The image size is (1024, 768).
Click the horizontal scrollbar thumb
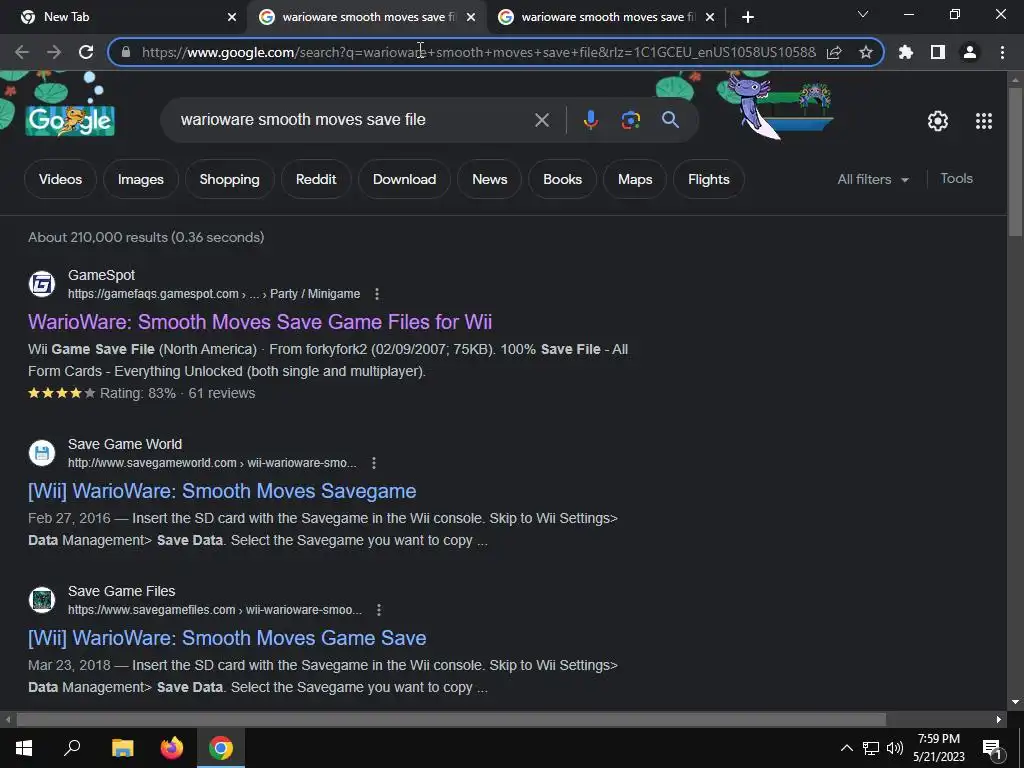(451, 720)
